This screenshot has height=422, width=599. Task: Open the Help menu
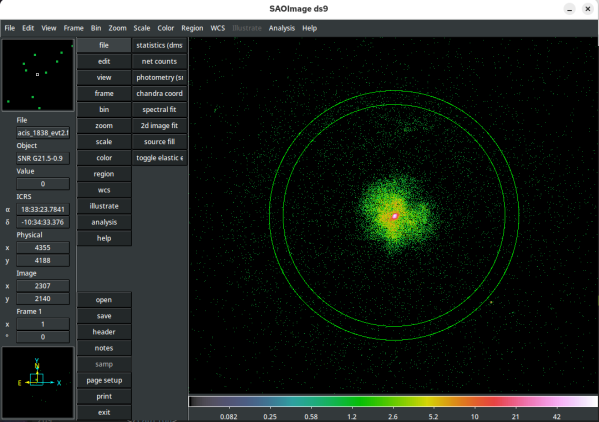[x=309, y=28]
